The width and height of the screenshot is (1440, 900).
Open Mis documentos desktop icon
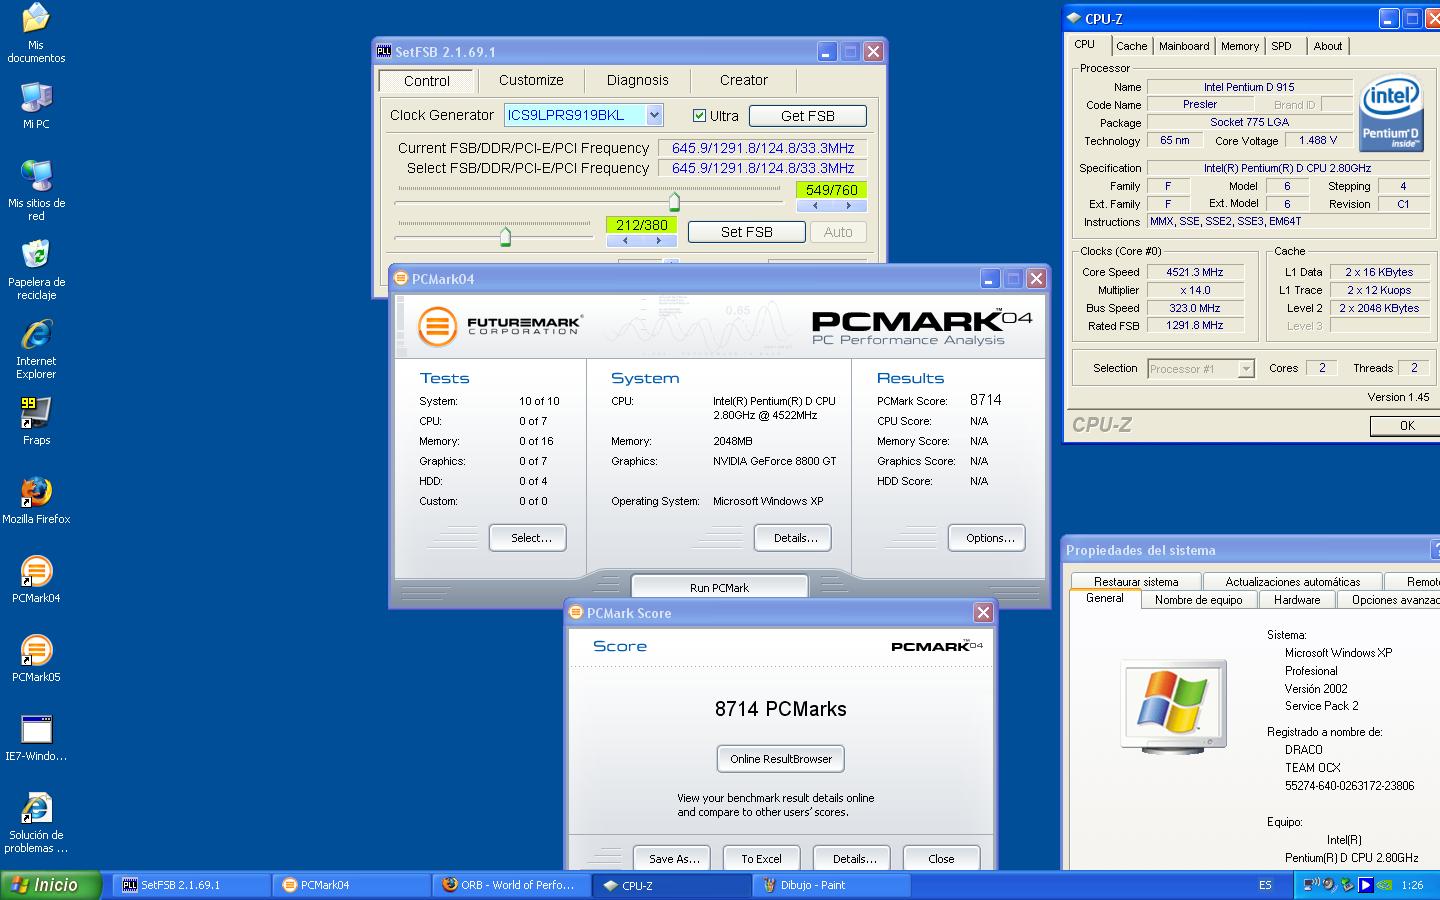coord(36,32)
